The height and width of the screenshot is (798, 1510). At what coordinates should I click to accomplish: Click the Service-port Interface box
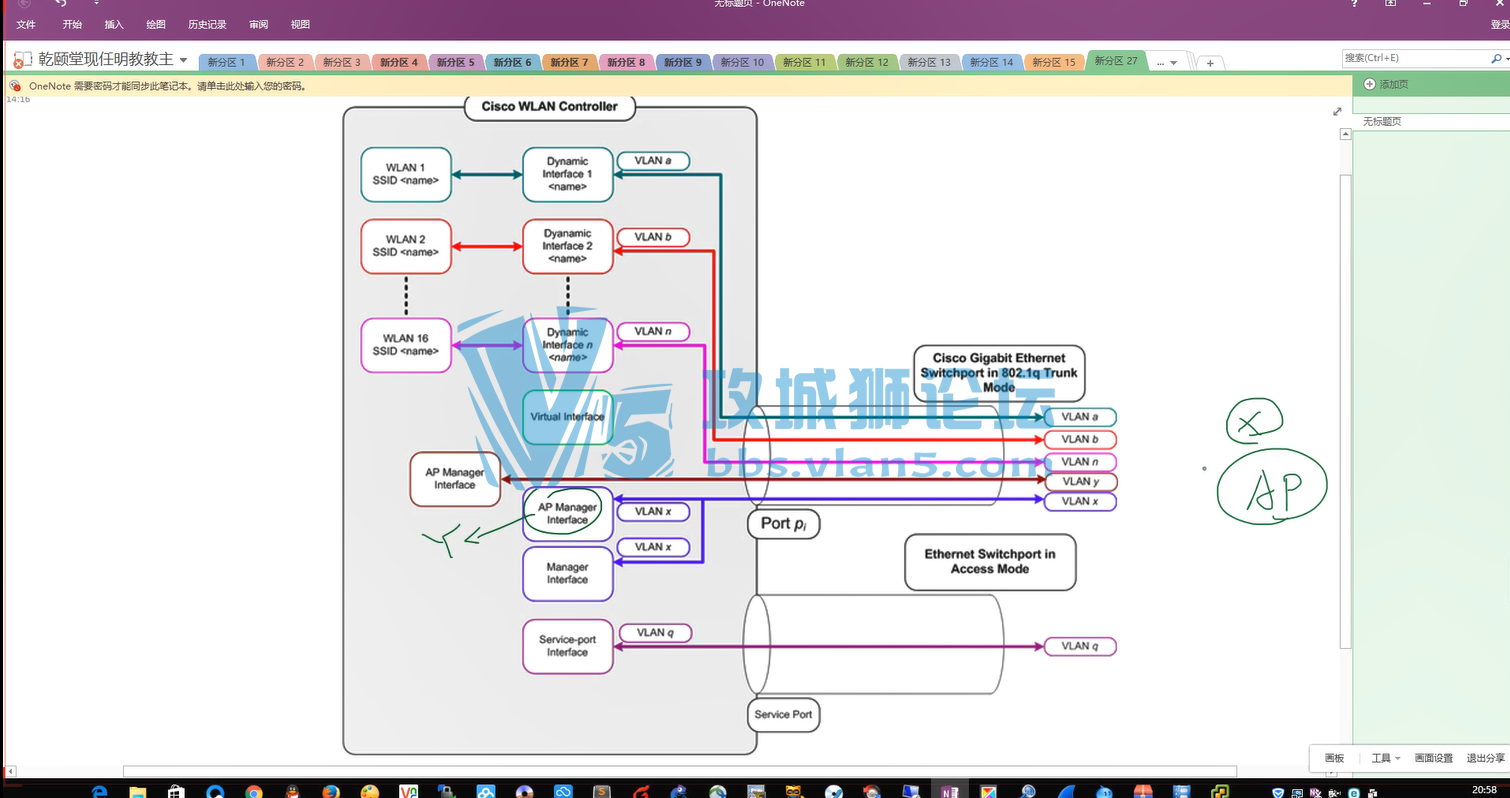tap(567, 646)
